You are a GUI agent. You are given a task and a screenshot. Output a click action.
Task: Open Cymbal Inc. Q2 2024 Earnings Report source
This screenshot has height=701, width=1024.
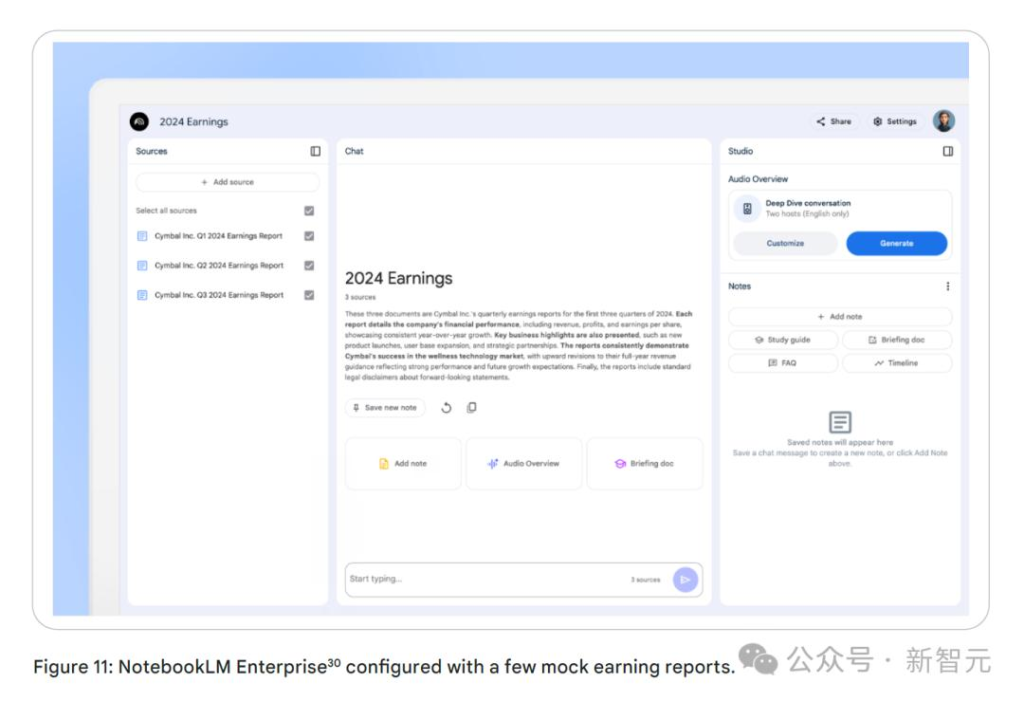point(219,266)
